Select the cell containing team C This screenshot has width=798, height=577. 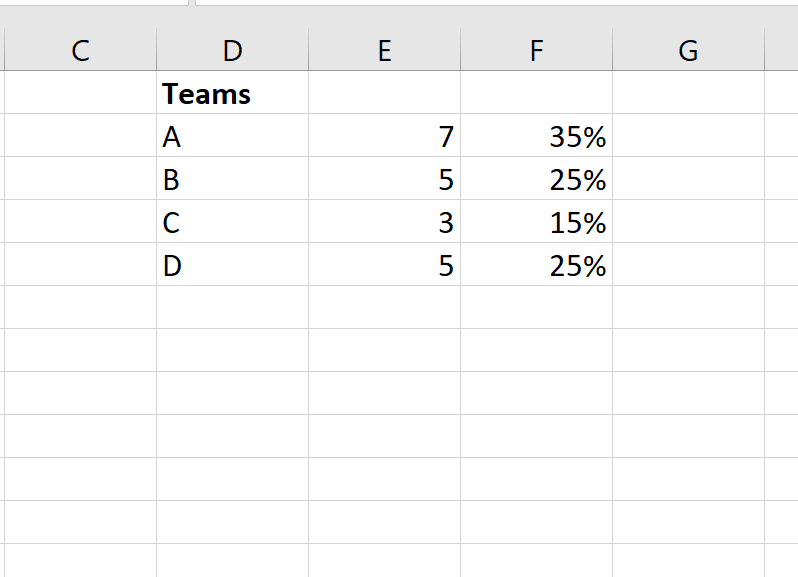click(233, 221)
